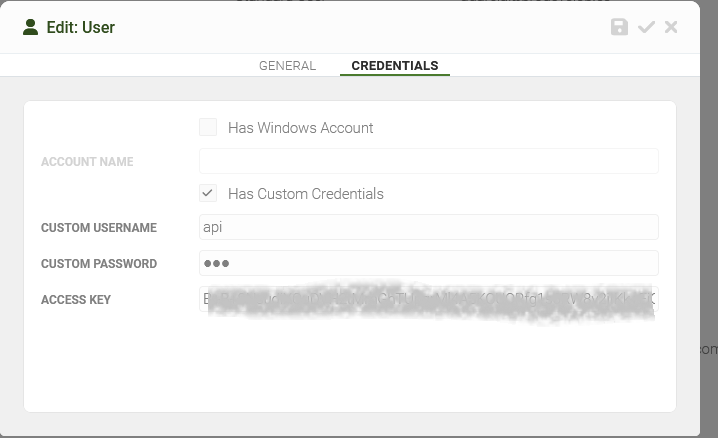This screenshot has width=718, height=438.
Task: Select the Access Key field
Action: [429, 299]
